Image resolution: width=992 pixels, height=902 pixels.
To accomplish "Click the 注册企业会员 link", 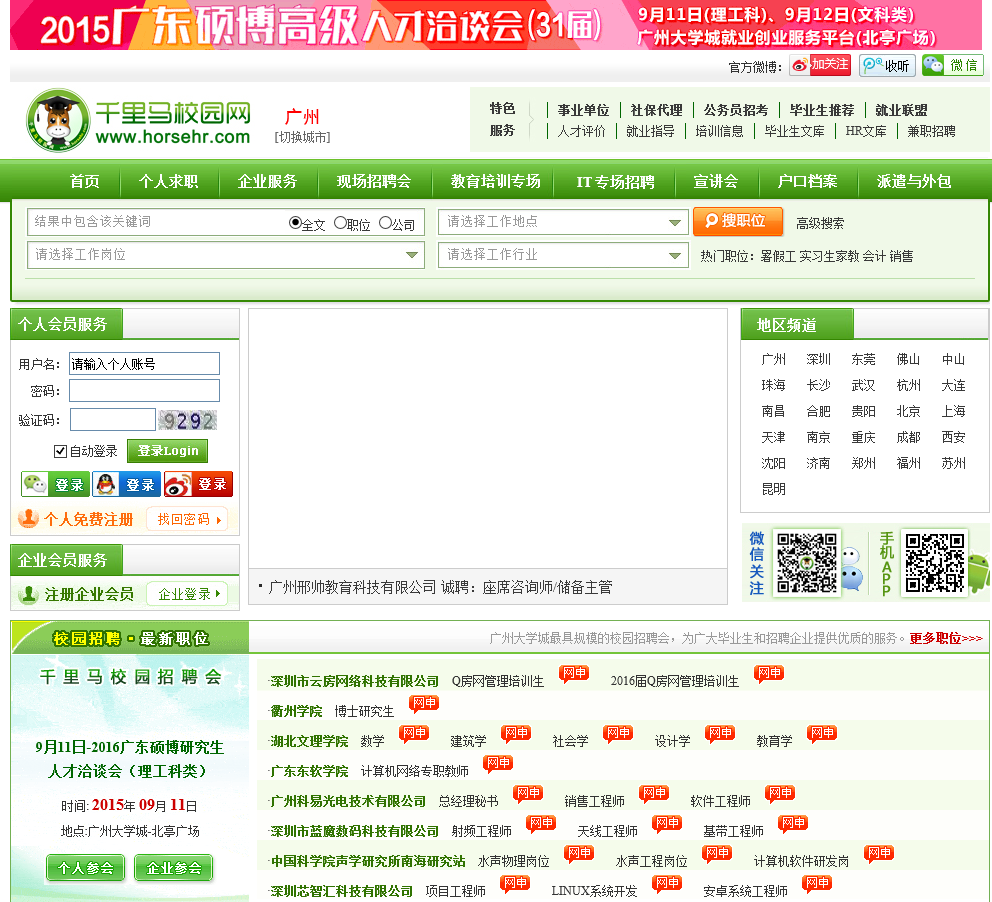I will (89, 594).
